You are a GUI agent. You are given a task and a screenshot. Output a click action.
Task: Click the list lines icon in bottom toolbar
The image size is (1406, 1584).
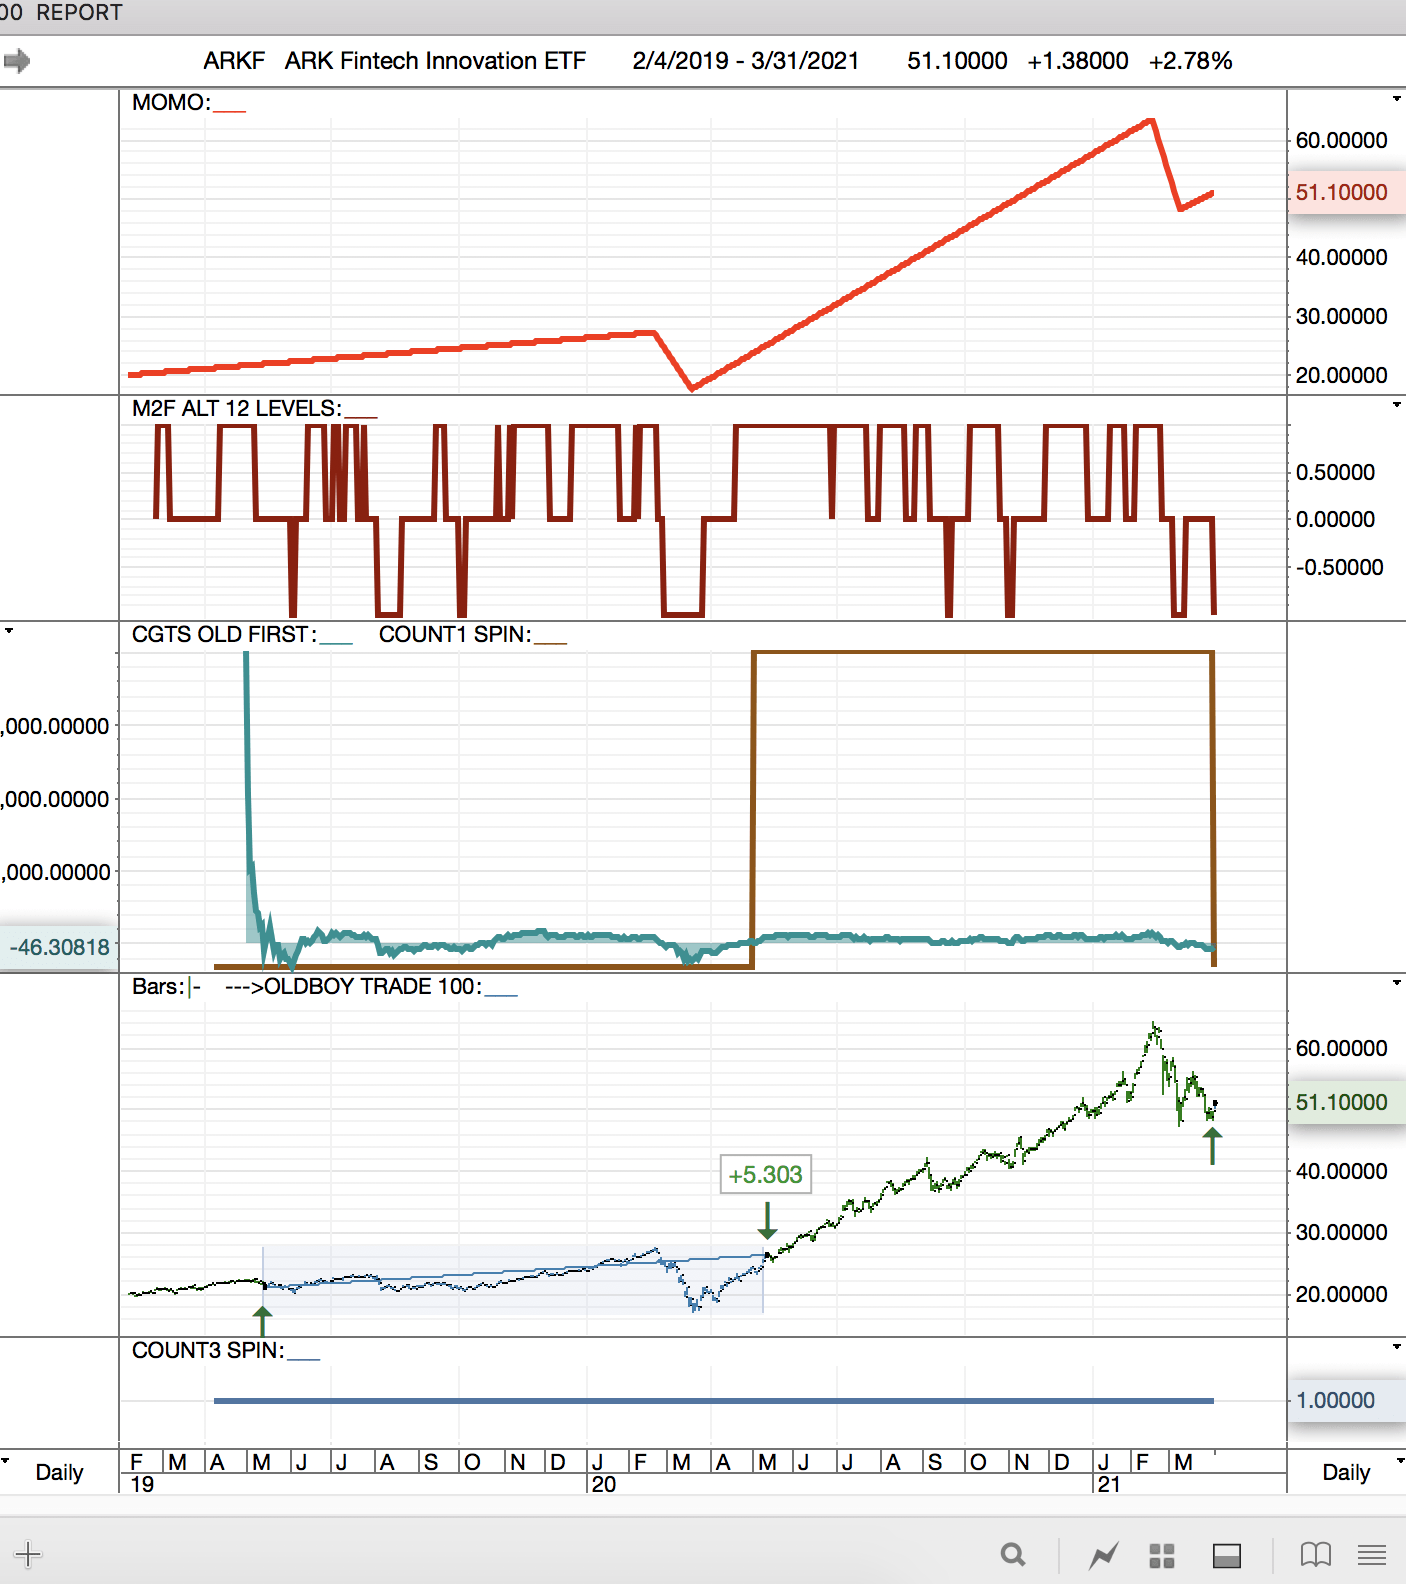1372,1555
